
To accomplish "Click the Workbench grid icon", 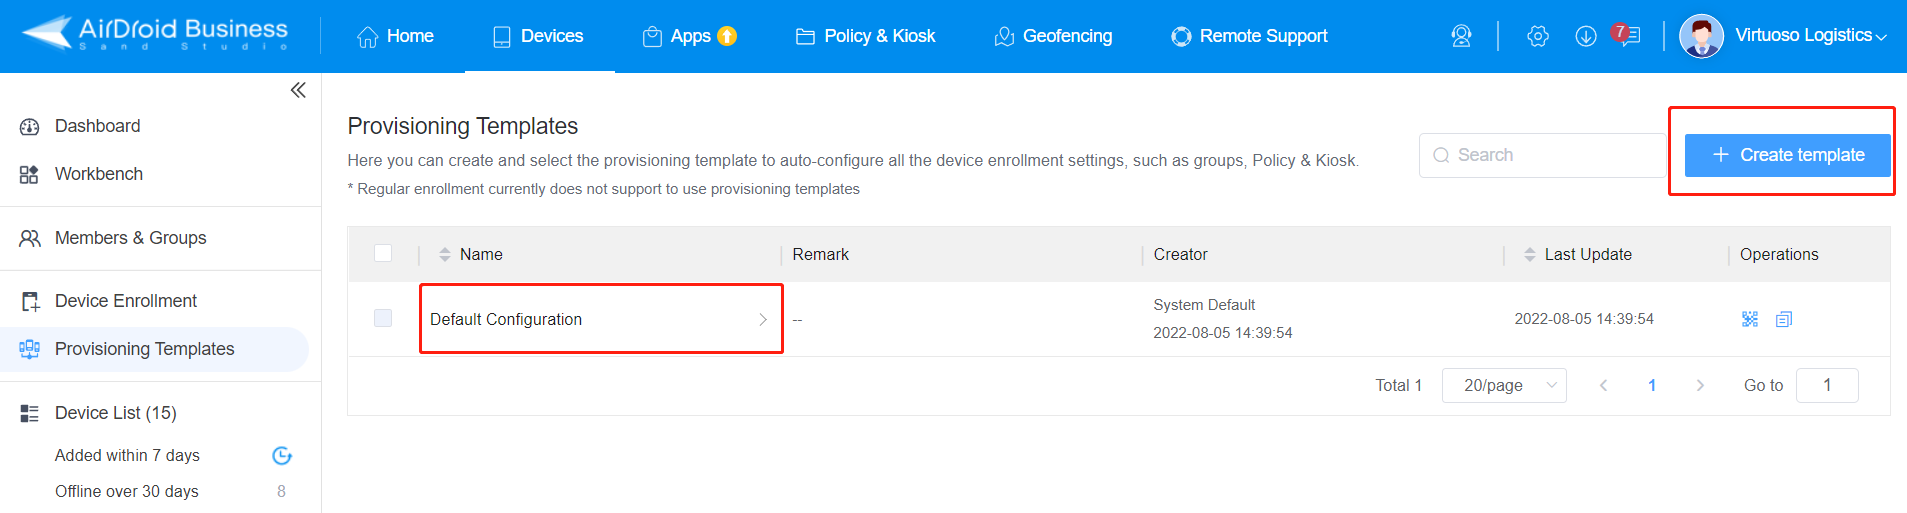I will tap(29, 175).
